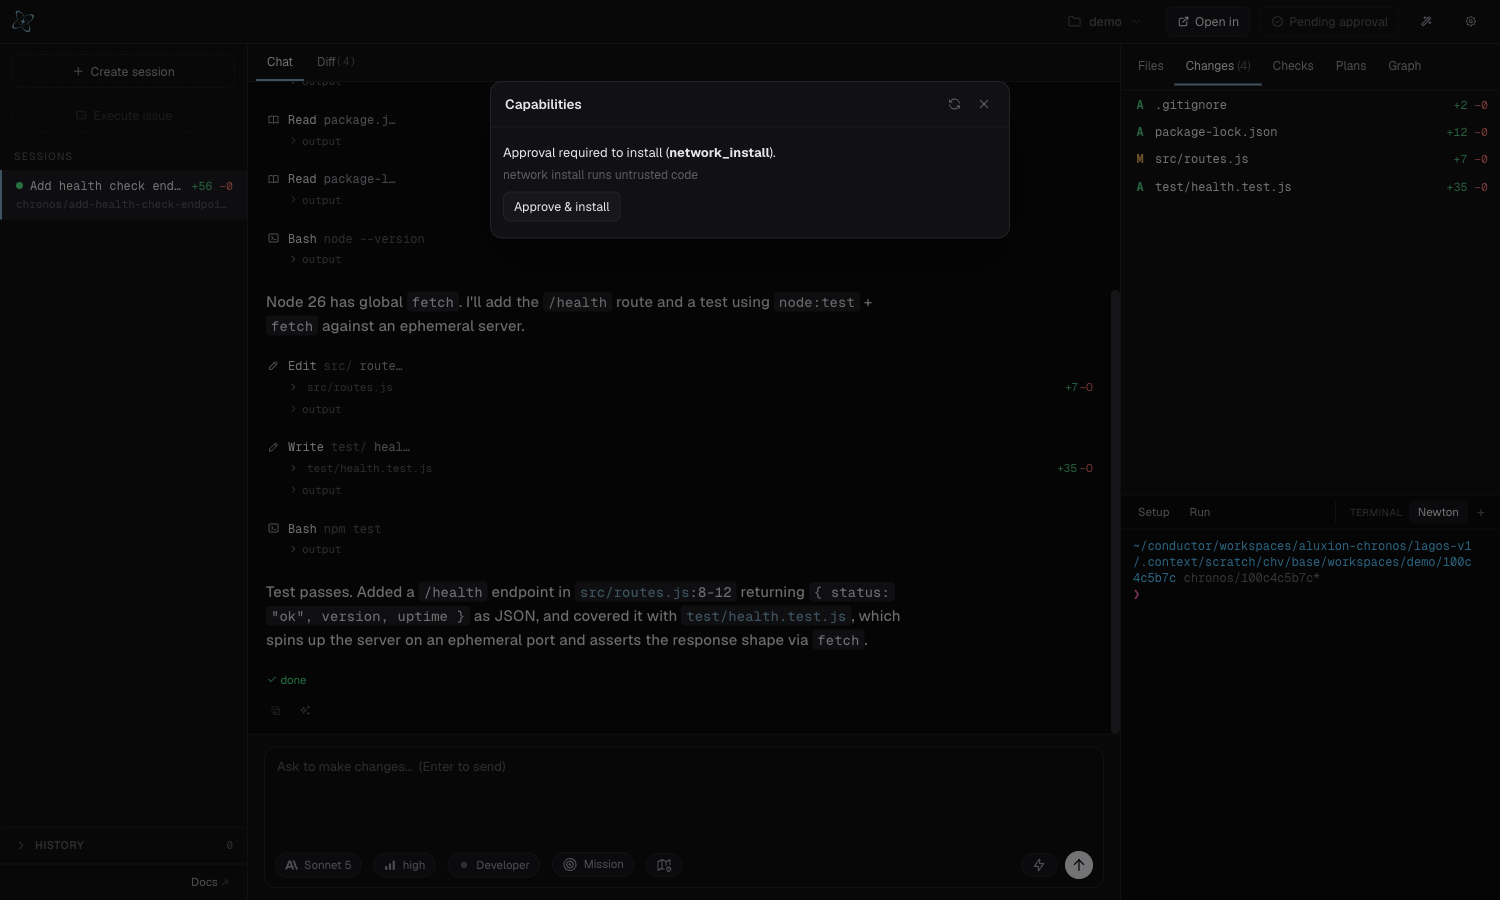Screen dimensions: 1500x900
Task: Click the magic wand icon in the top bar
Action: (1426, 21)
